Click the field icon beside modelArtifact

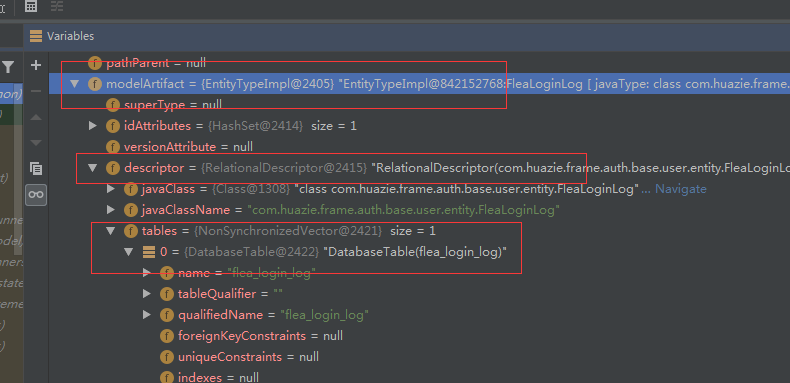[94, 84]
